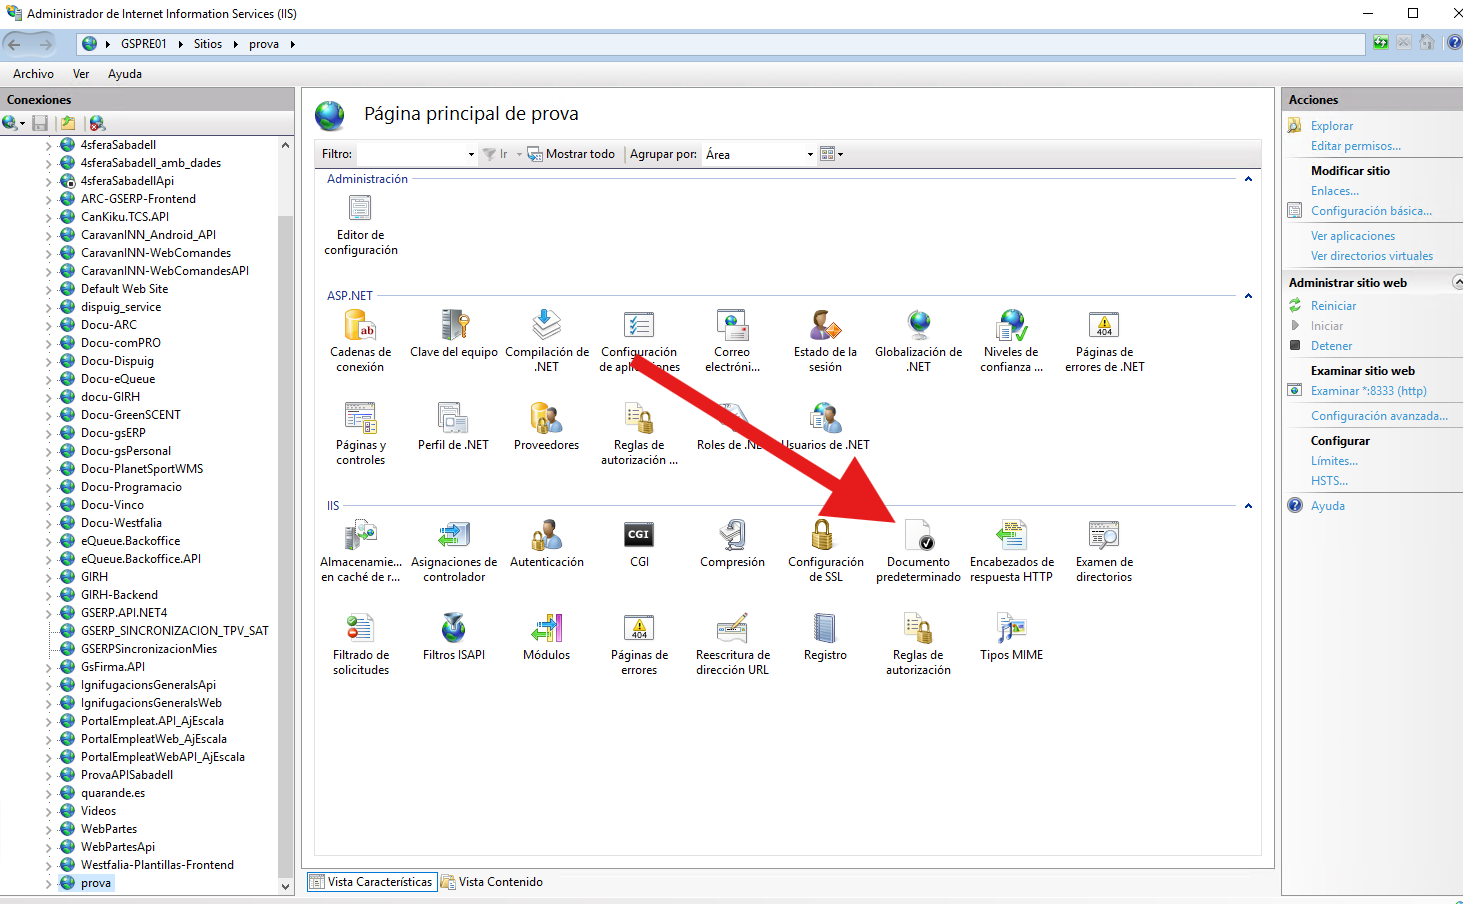The image size is (1463, 904).
Task: Select the GIRH-Backend site in tree
Action: (119, 595)
